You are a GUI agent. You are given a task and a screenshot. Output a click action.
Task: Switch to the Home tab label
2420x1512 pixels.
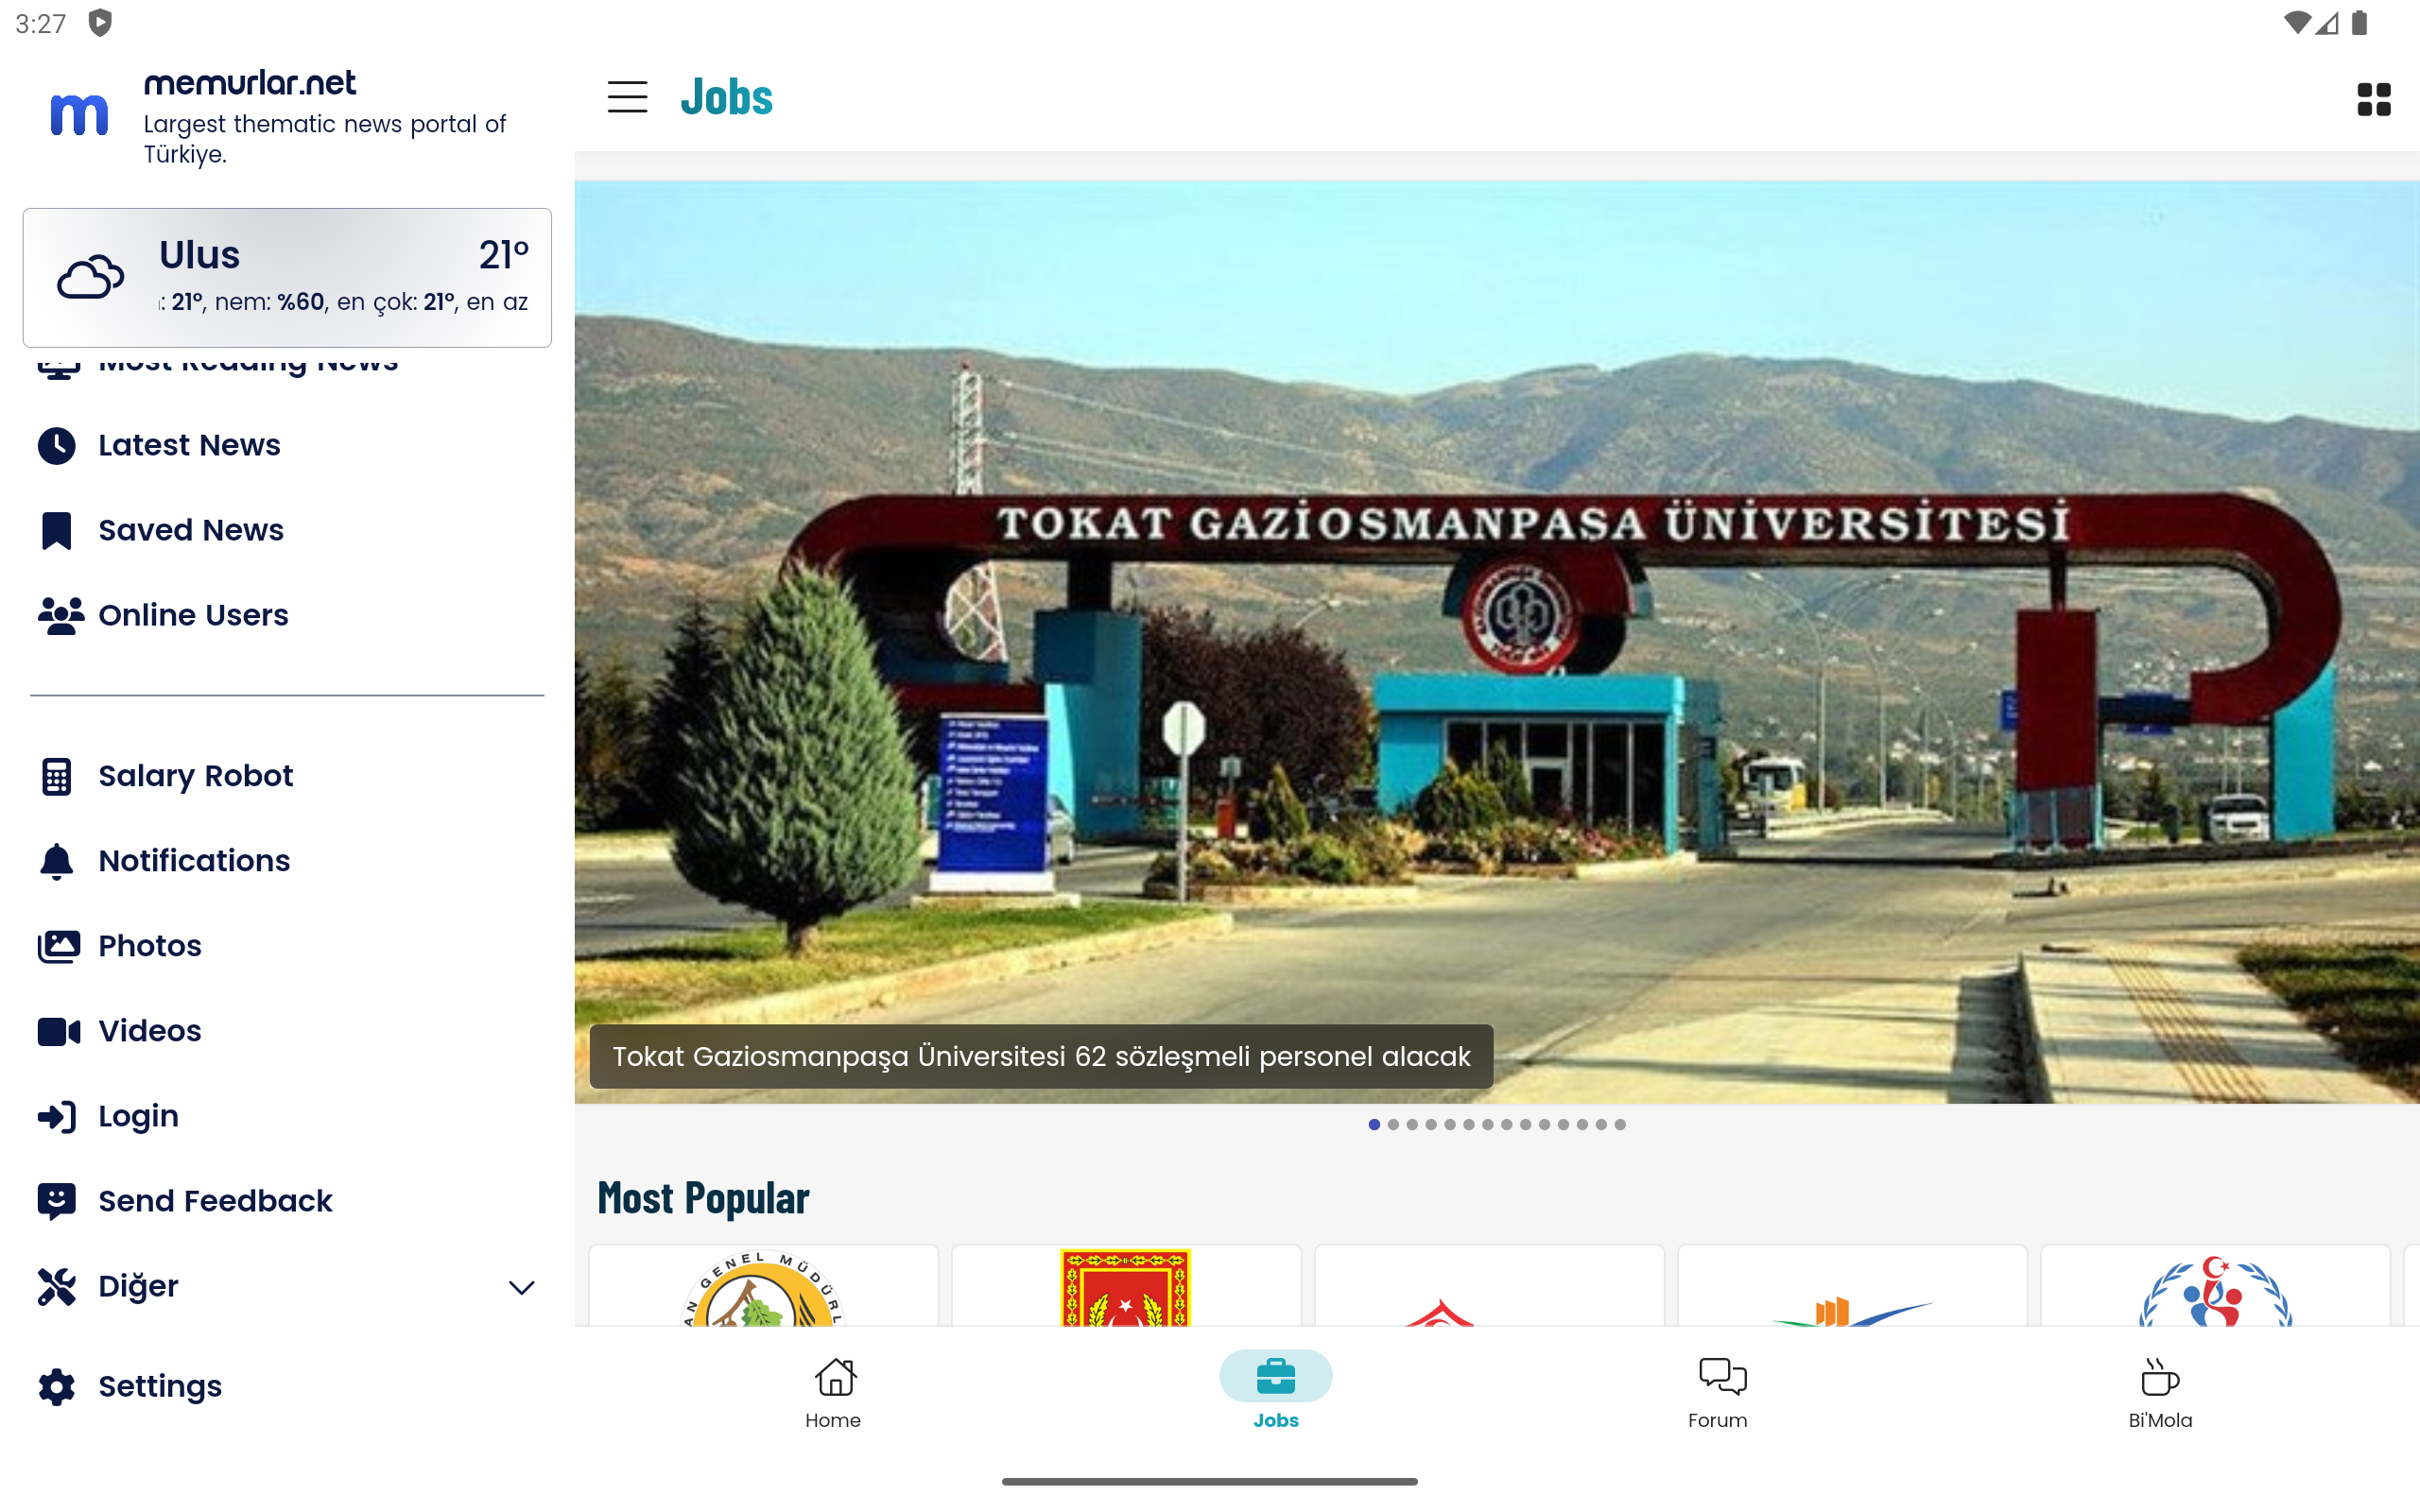(833, 1420)
